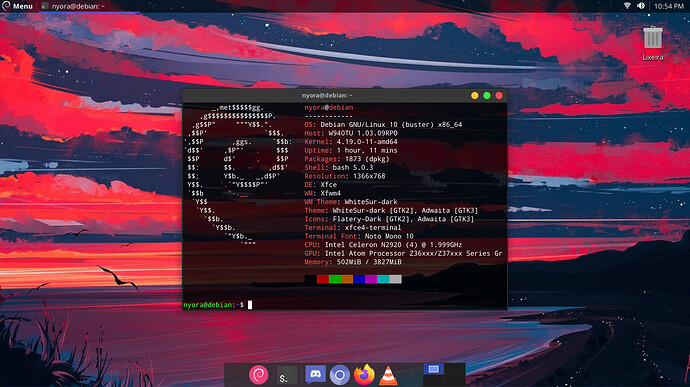
Task: Click the GPU line Intel Atom Processor
Action: 403,253
